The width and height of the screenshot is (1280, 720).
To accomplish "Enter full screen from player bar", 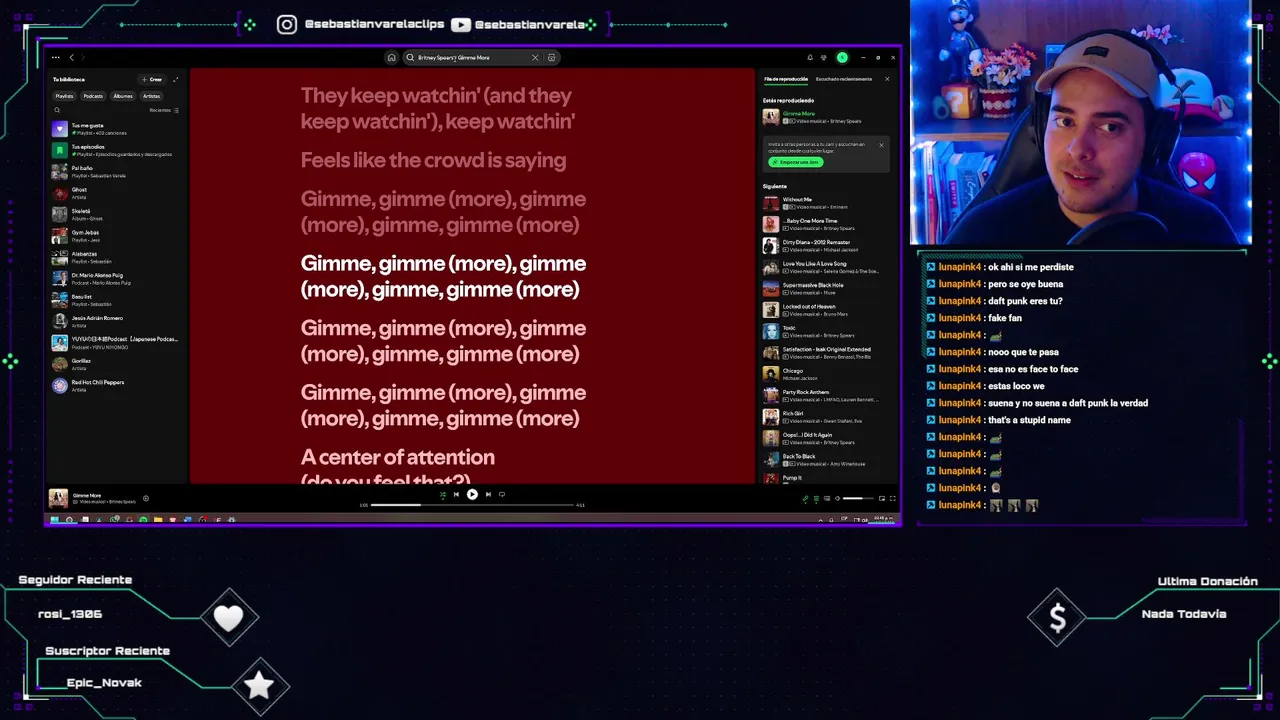I will coord(892,498).
